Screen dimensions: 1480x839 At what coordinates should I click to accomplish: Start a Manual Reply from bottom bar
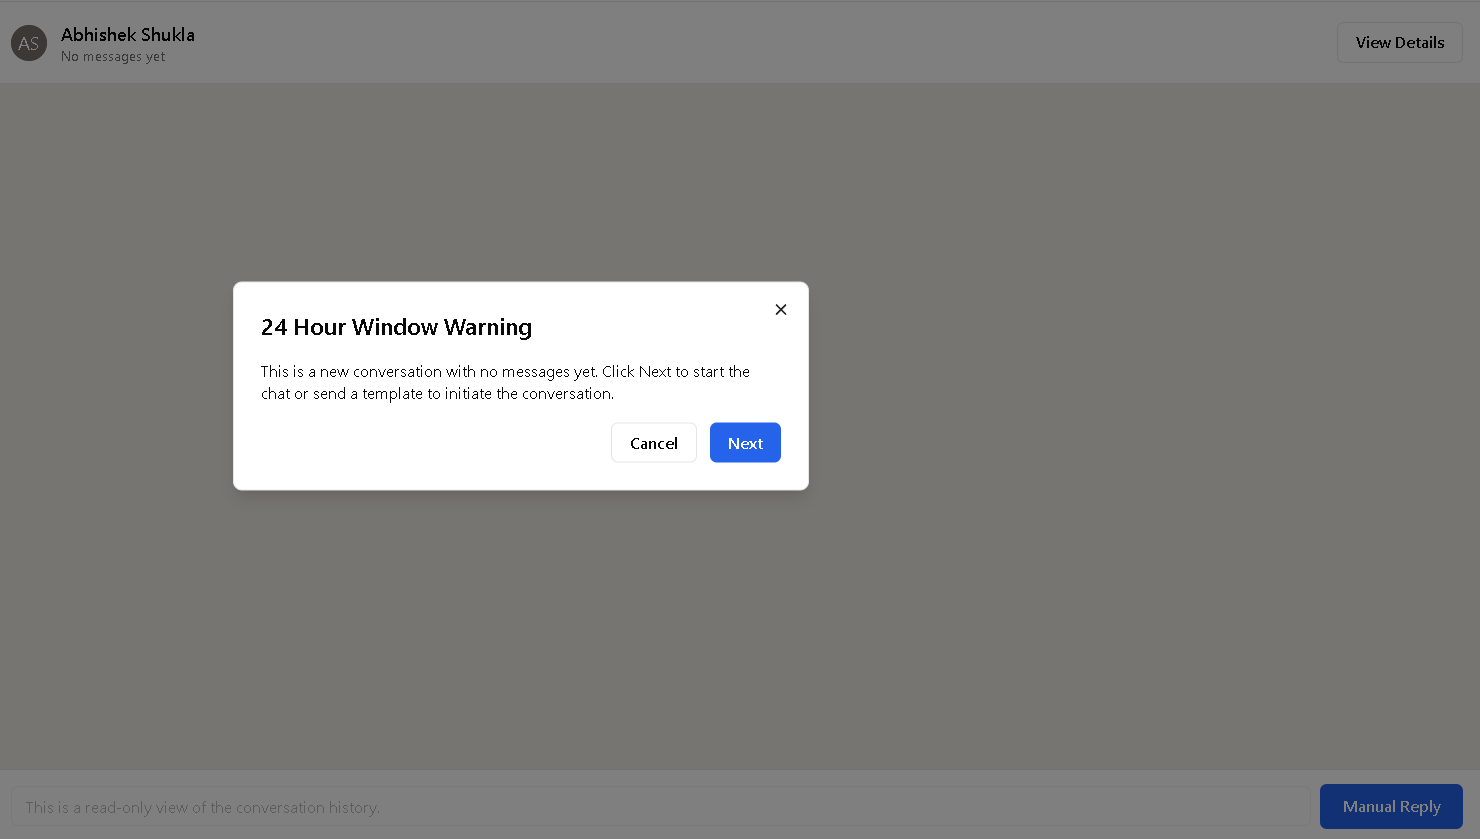tap(1391, 806)
